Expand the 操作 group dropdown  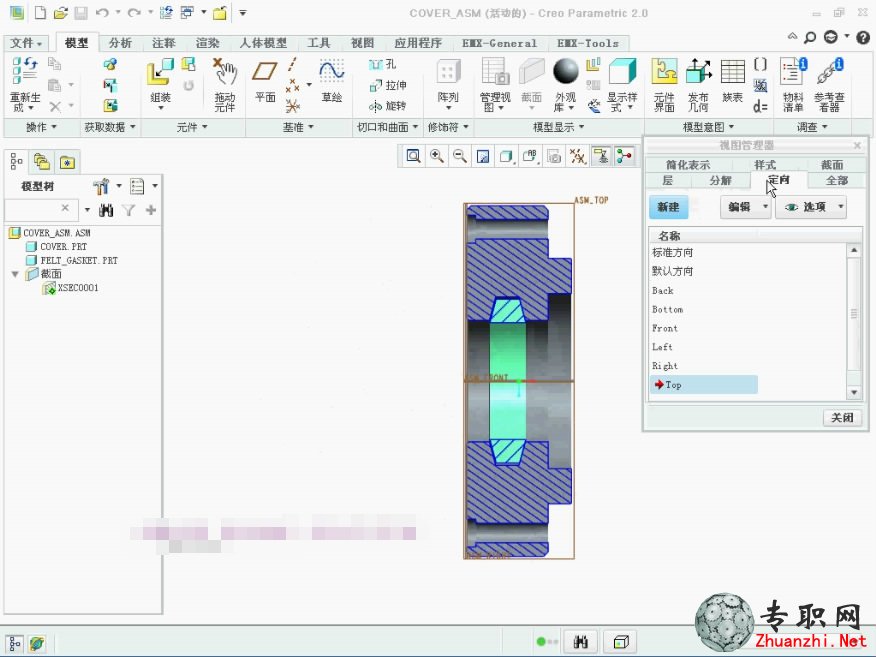(x=41, y=127)
